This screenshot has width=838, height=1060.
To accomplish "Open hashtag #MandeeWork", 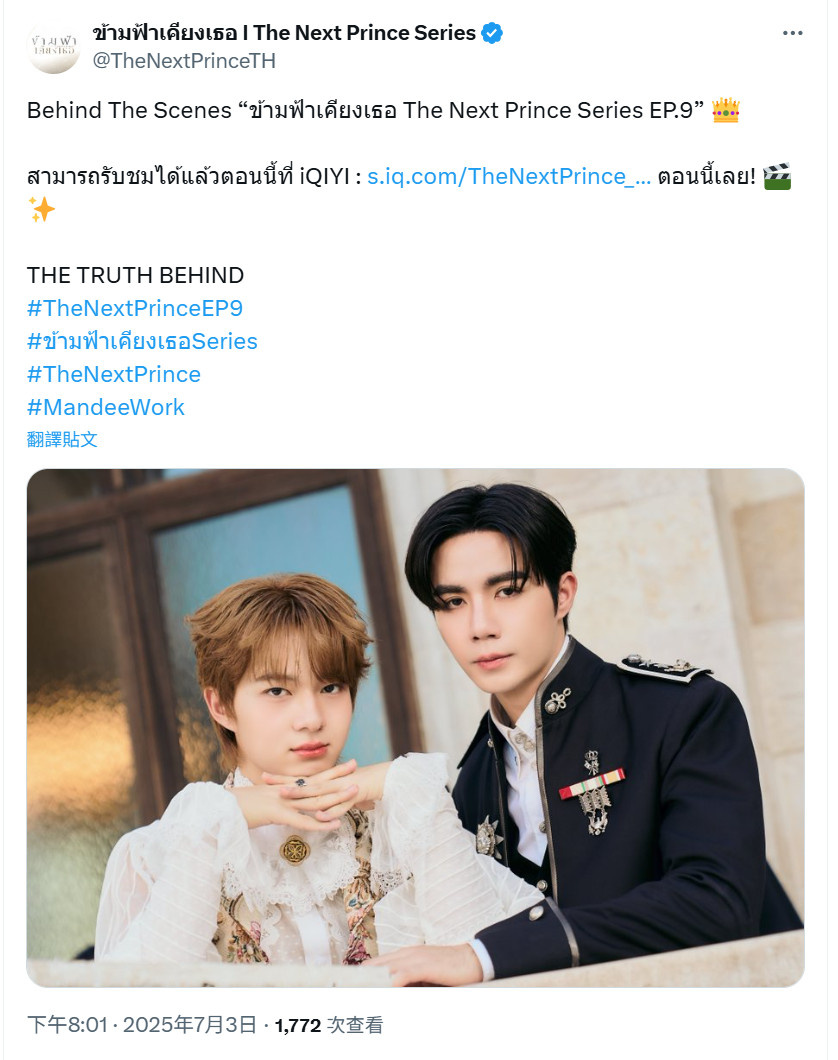I will coord(106,408).
